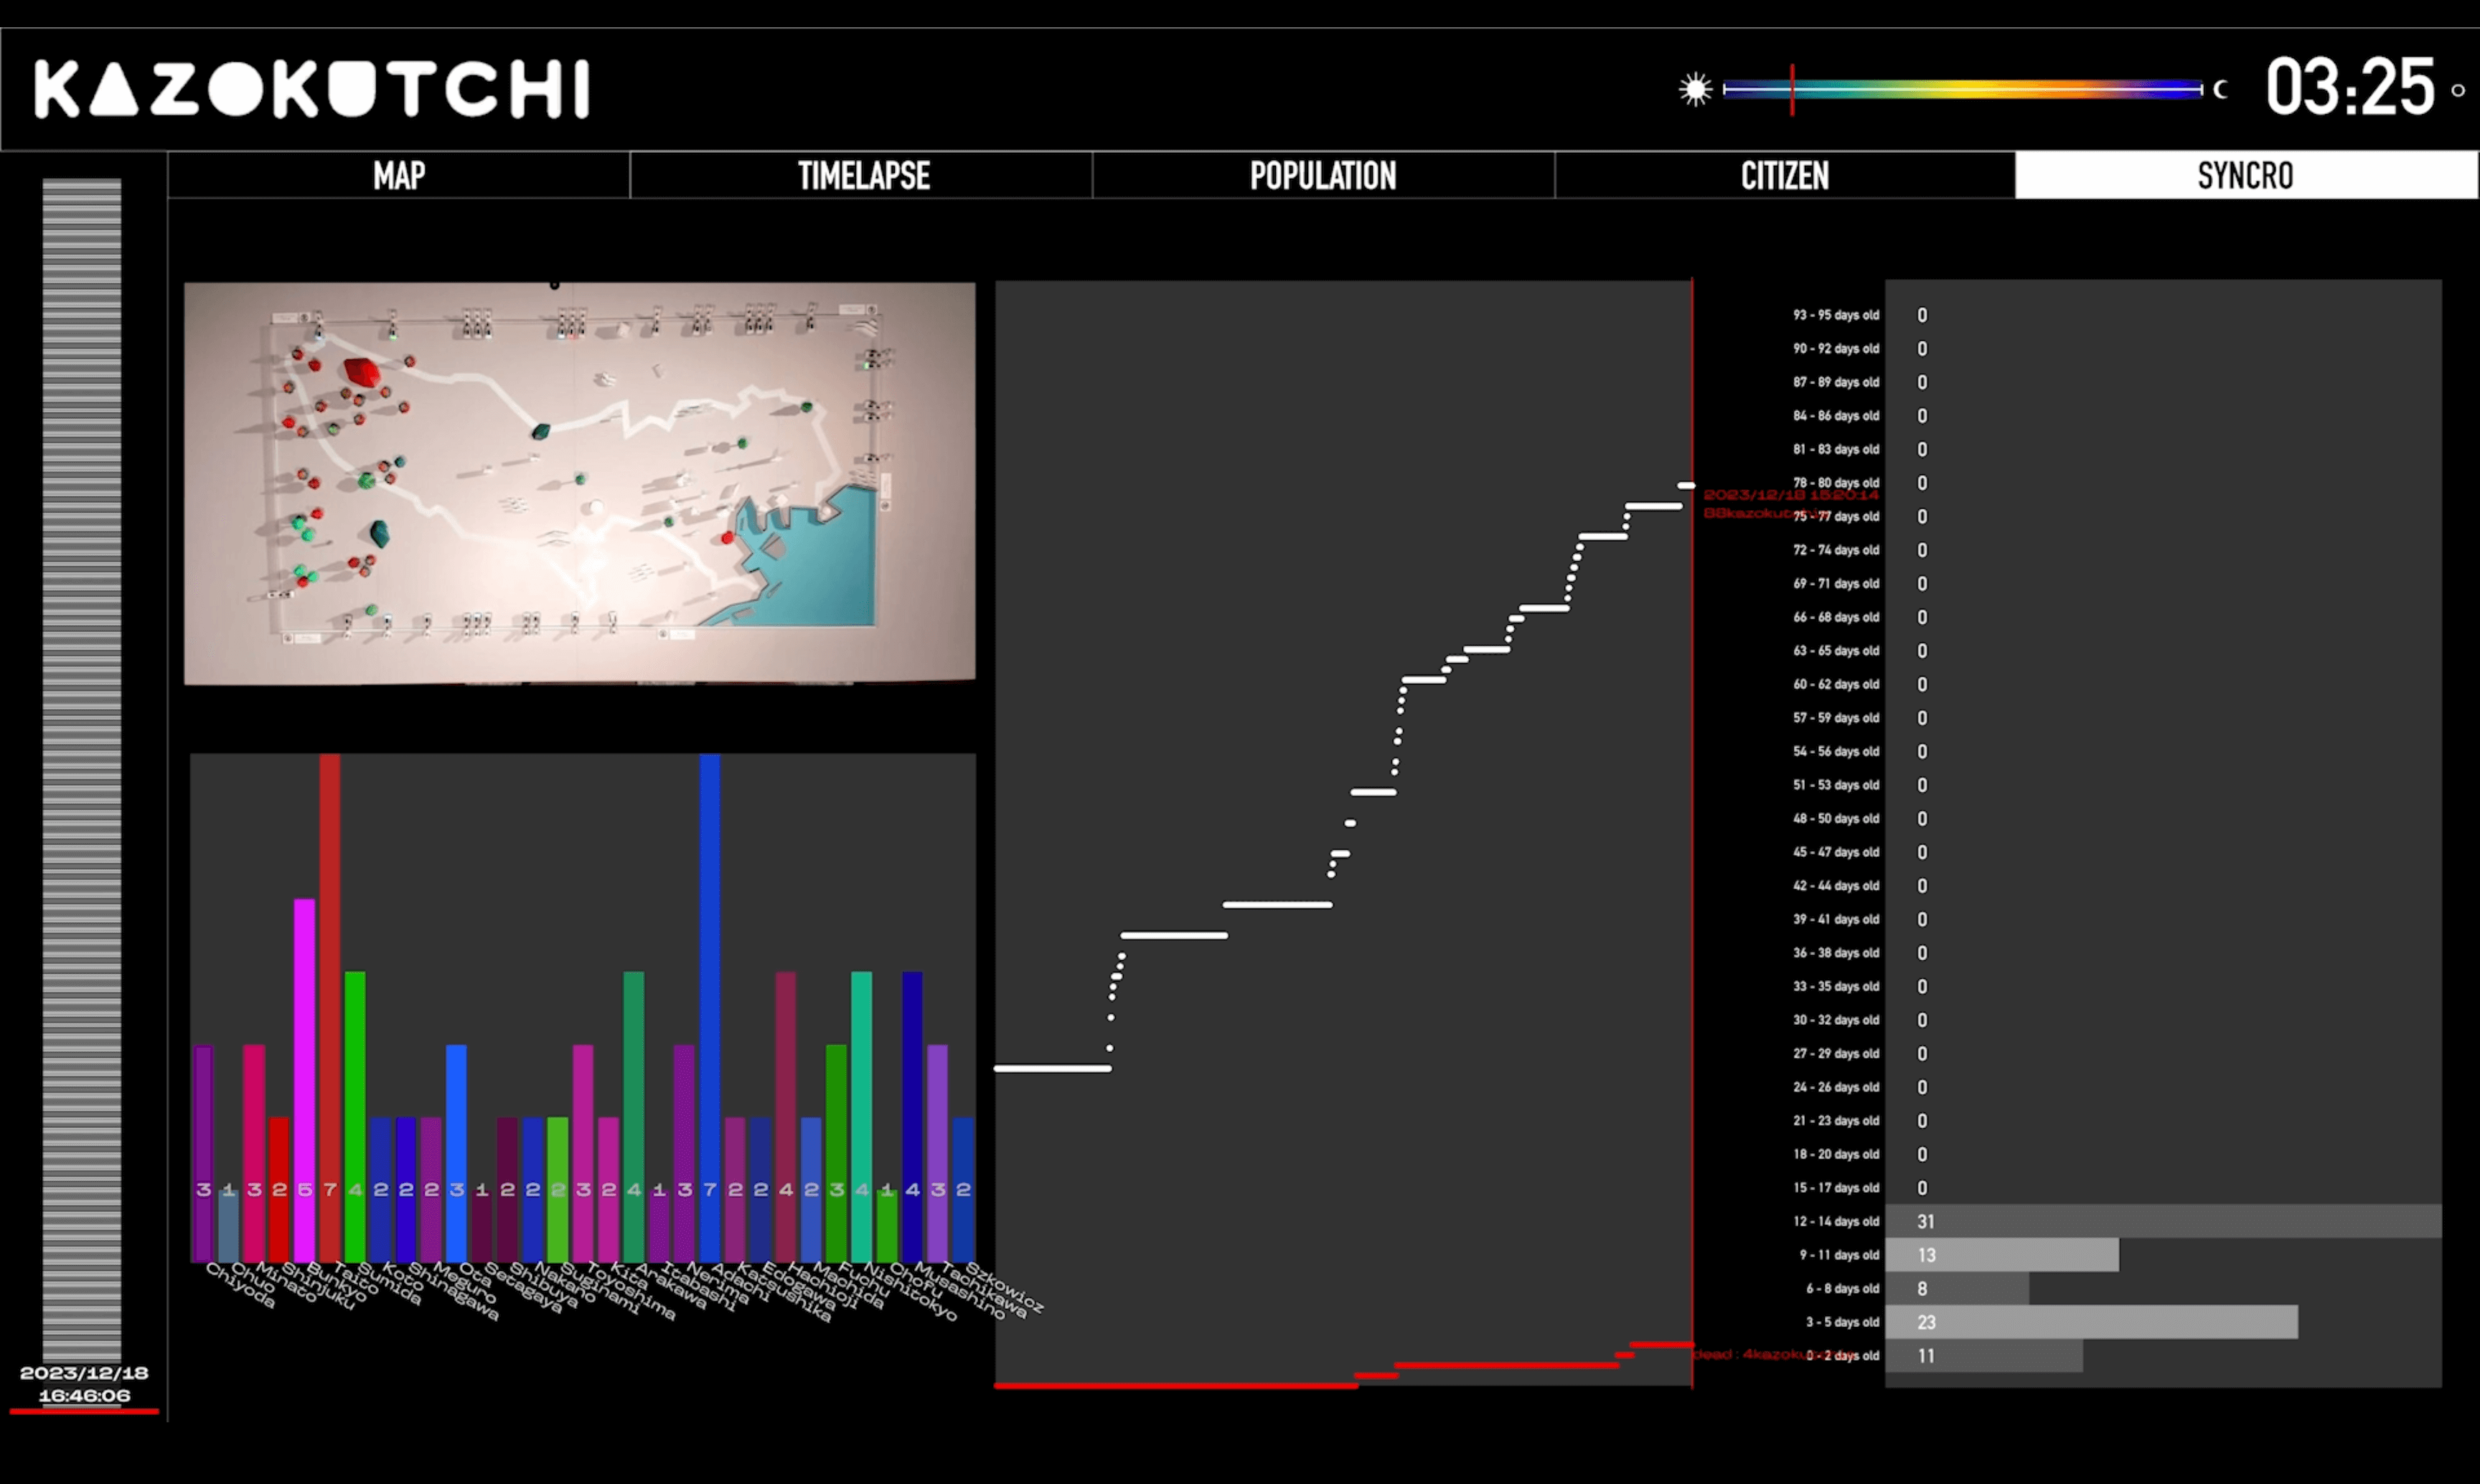Click the red marker on the day-night gradient slider

pyautogui.click(x=1792, y=89)
